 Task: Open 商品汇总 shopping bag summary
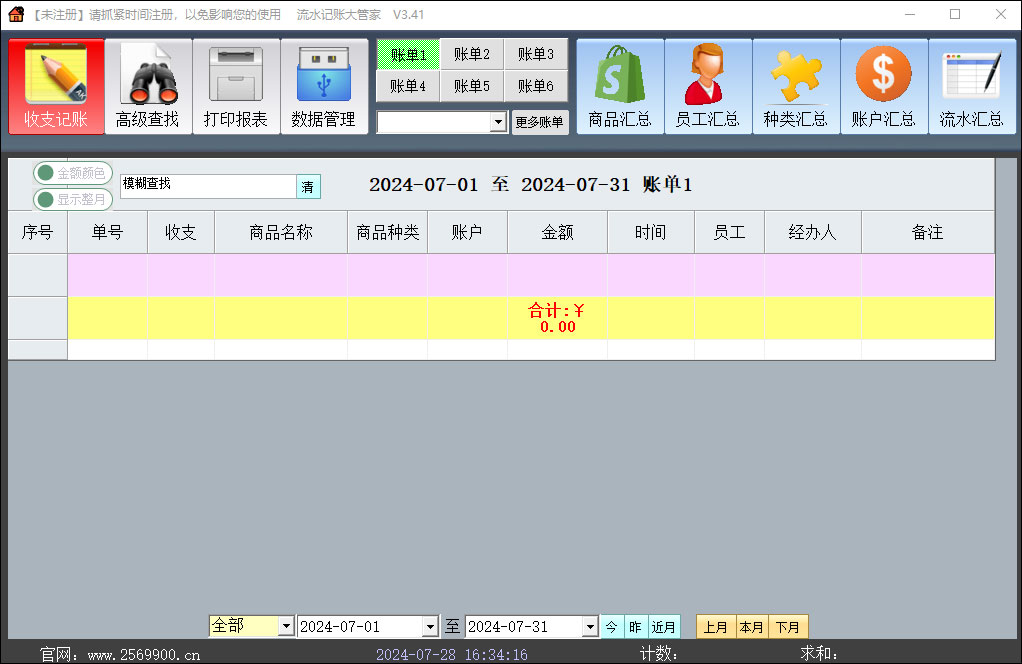click(620, 87)
